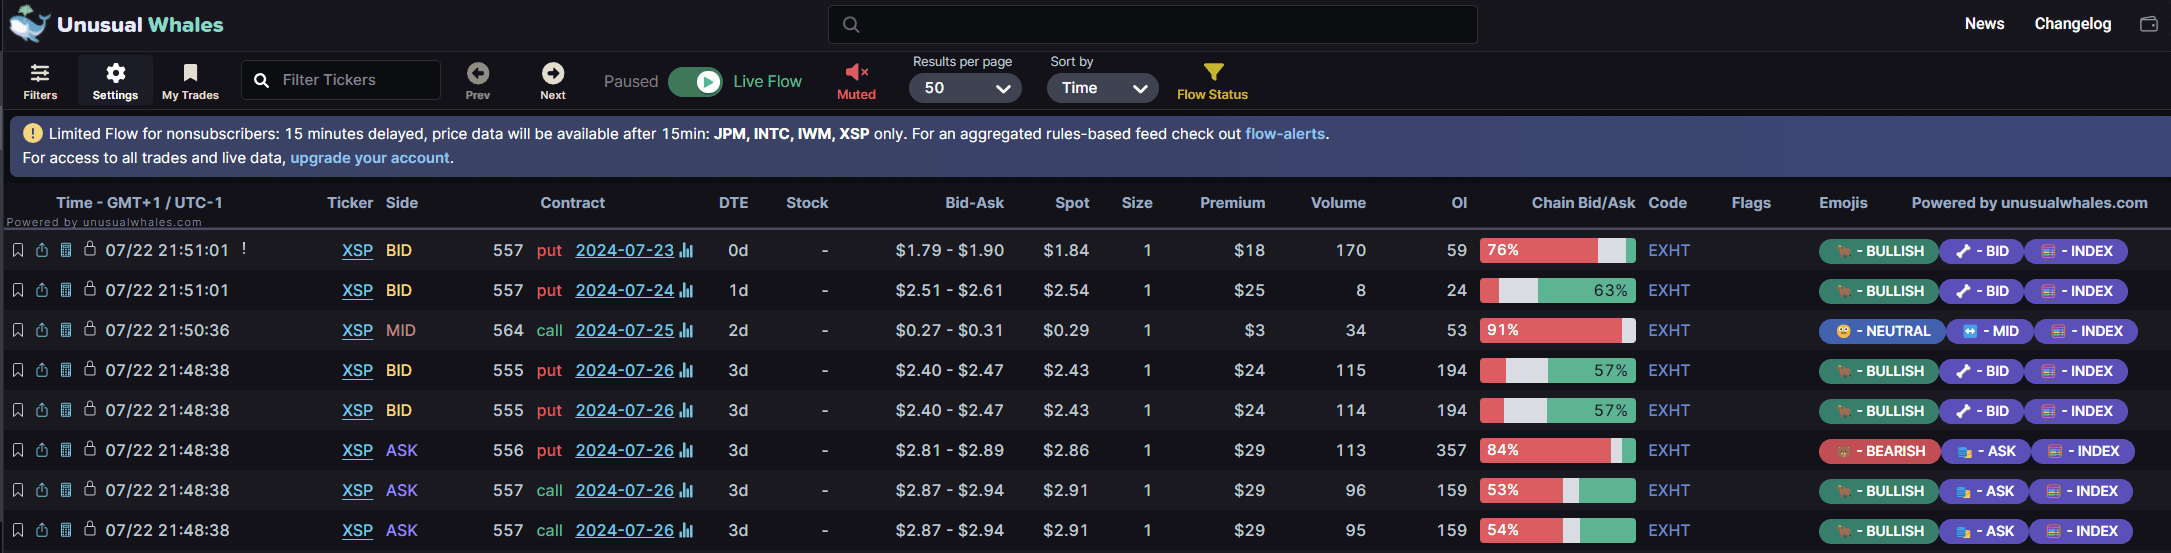Open 2024-07-24 contract date link

pyautogui.click(x=625, y=290)
